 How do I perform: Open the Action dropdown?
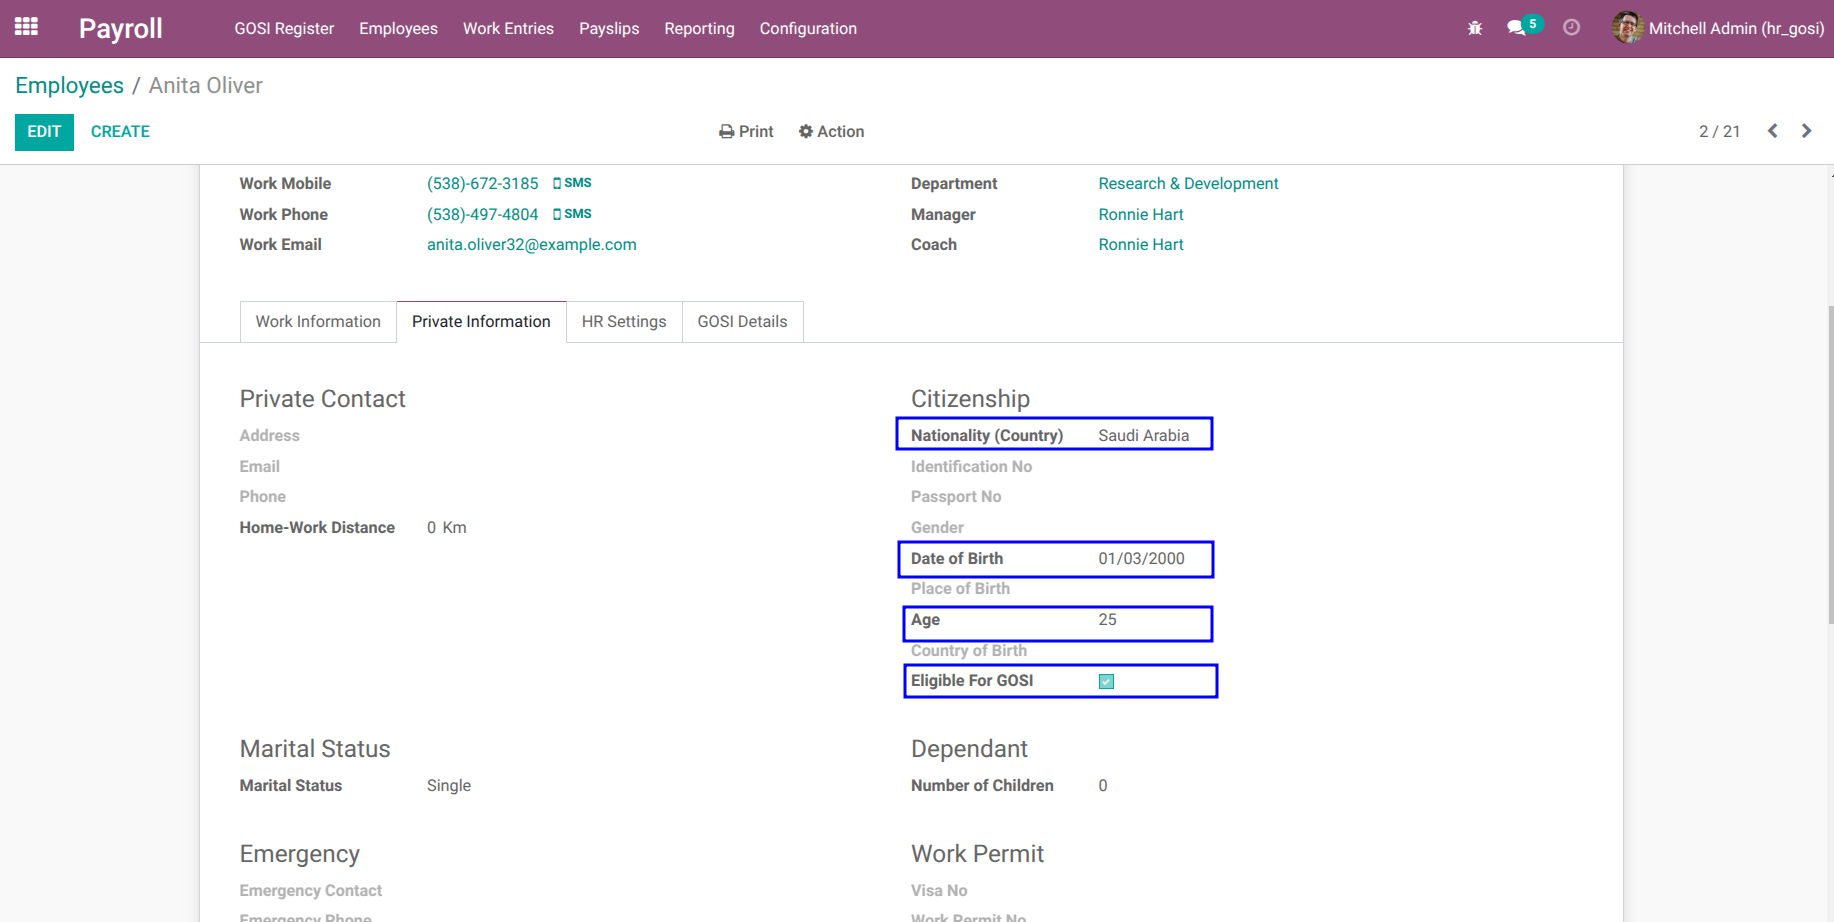[x=831, y=132]
